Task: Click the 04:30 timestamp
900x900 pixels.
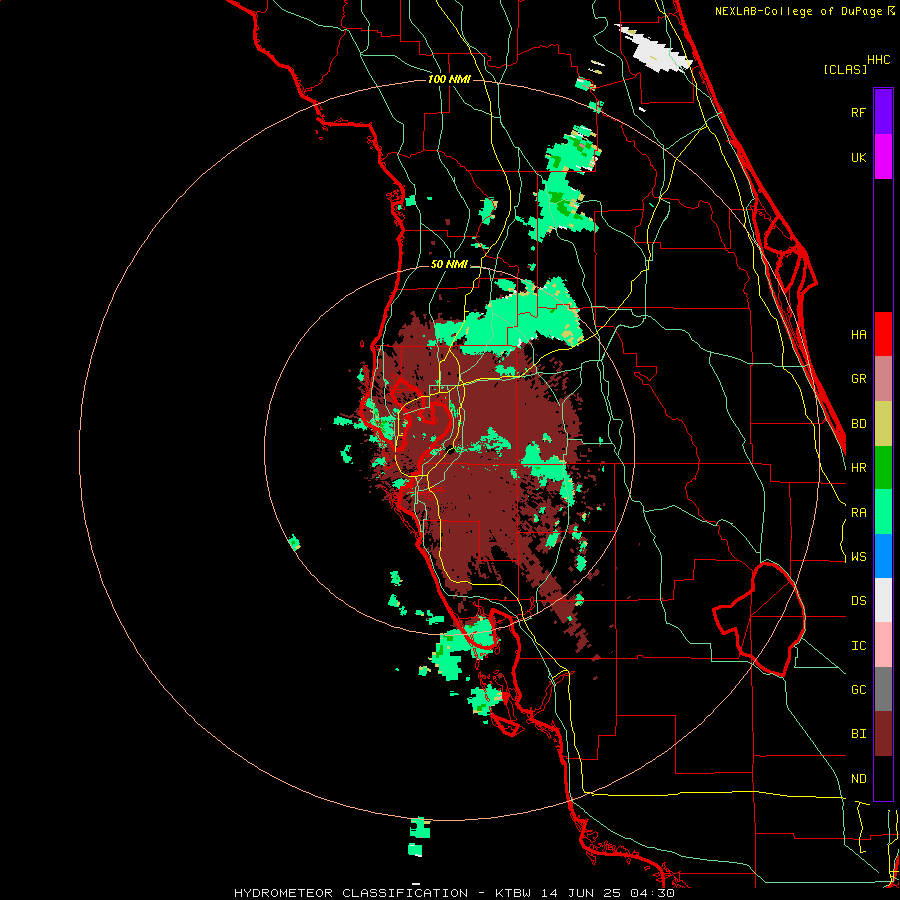Action: coord(654,893)
